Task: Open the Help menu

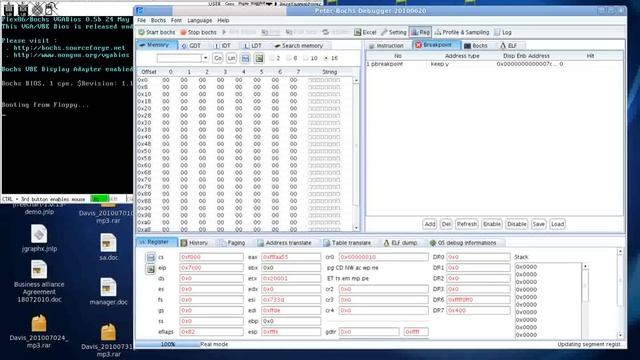Action: [223, 20]
